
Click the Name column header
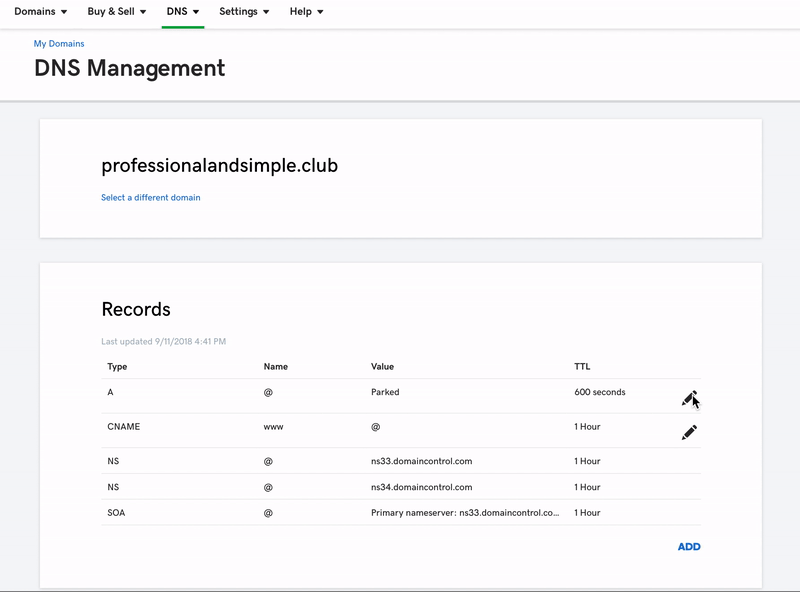point(276,366)
